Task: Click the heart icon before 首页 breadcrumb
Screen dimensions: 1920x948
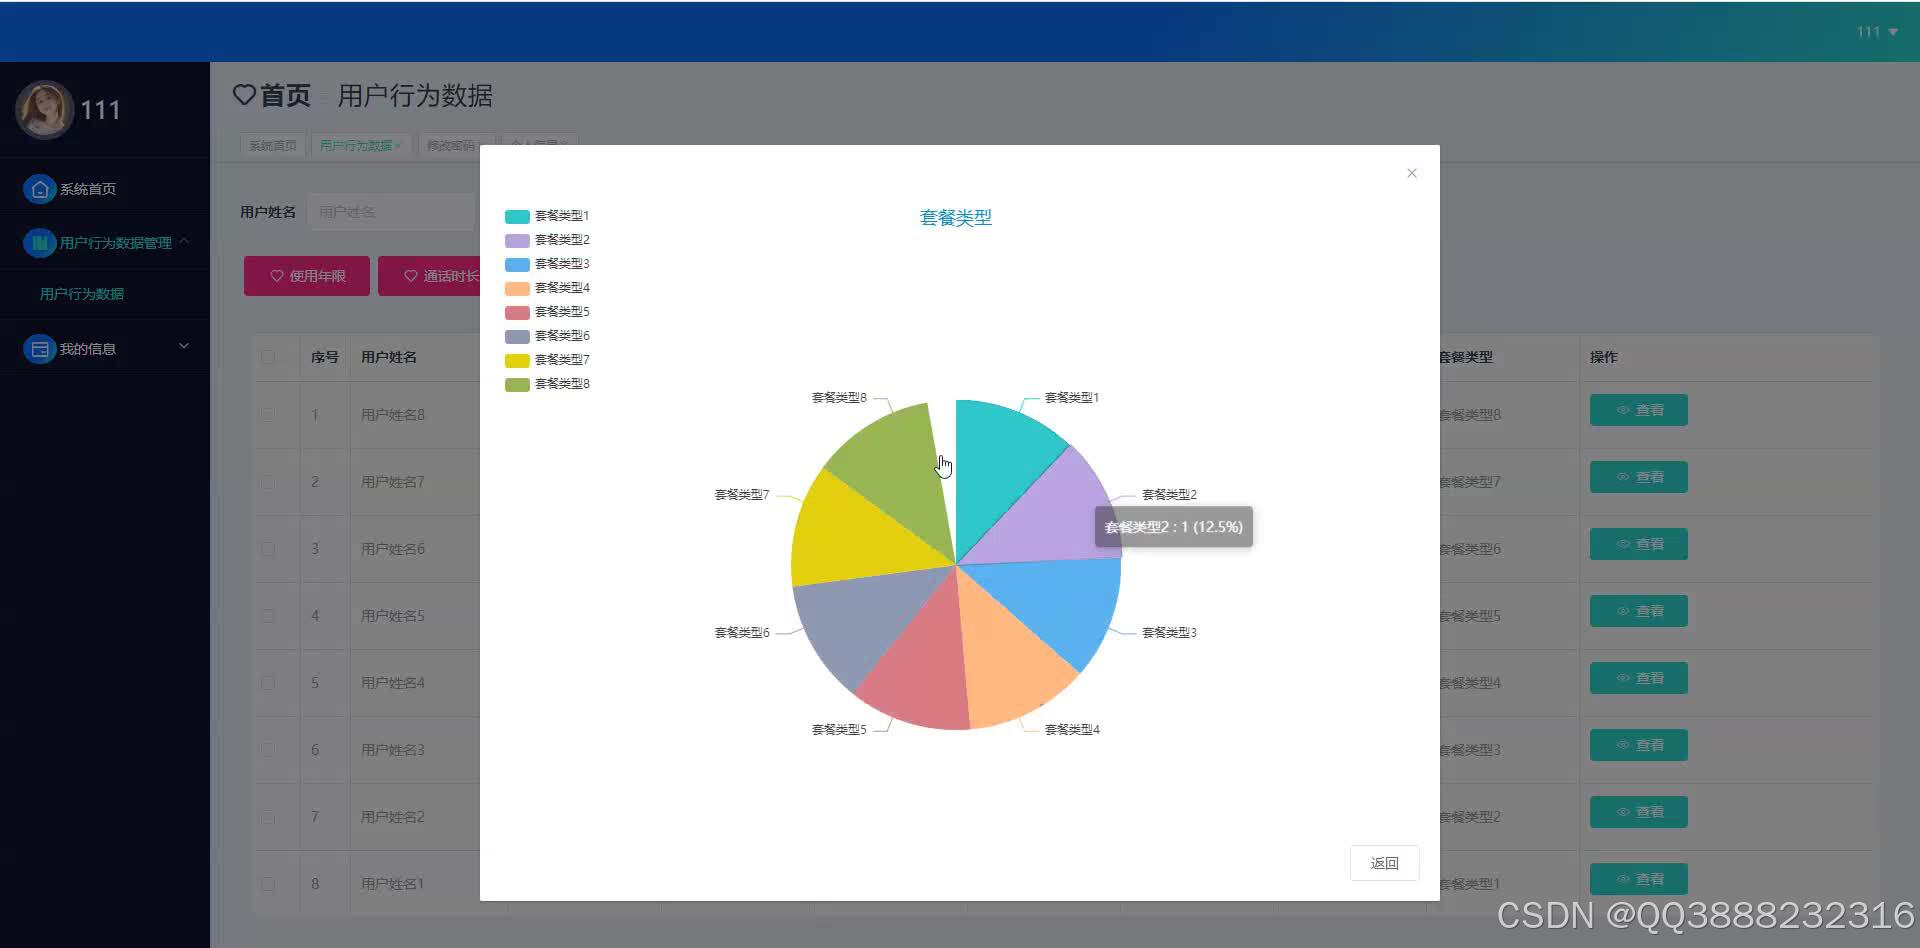Action: tap(245, 95)
